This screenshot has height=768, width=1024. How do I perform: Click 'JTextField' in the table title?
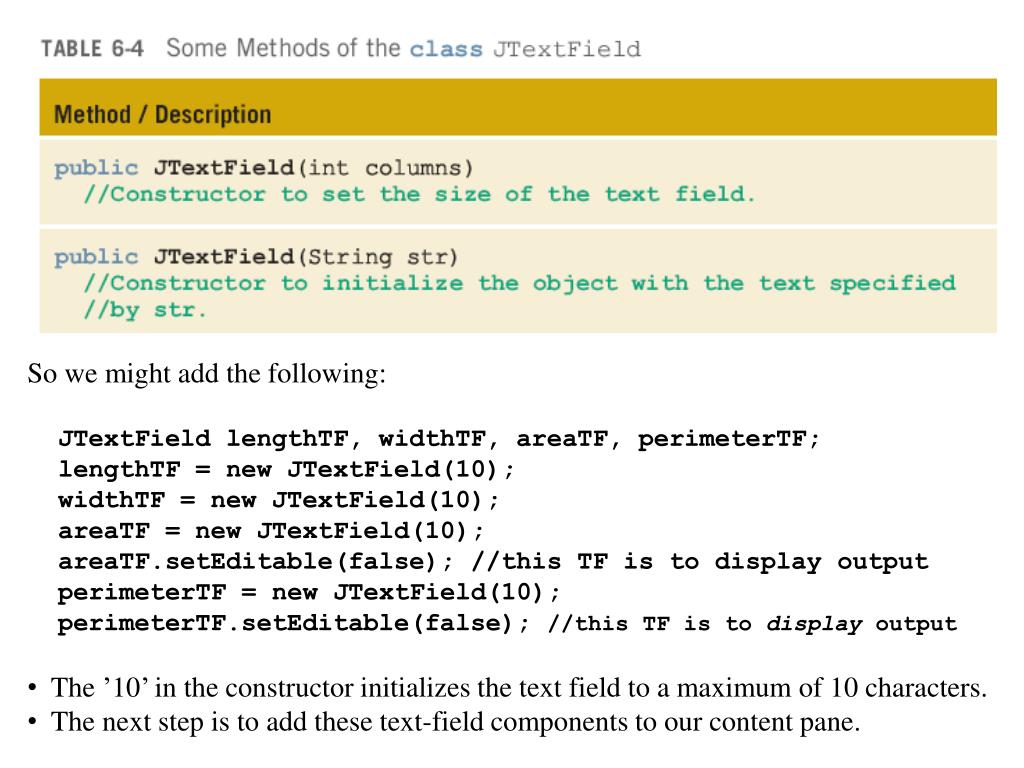point(567,50)
